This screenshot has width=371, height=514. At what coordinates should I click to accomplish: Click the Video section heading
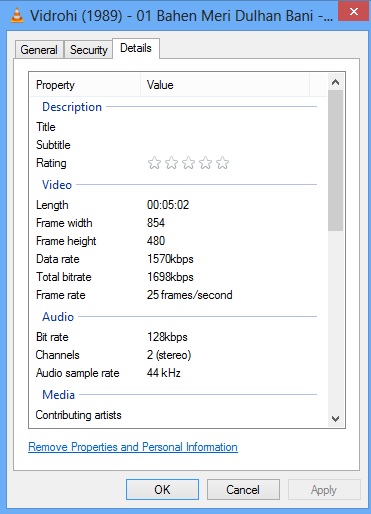click(57, 185)
